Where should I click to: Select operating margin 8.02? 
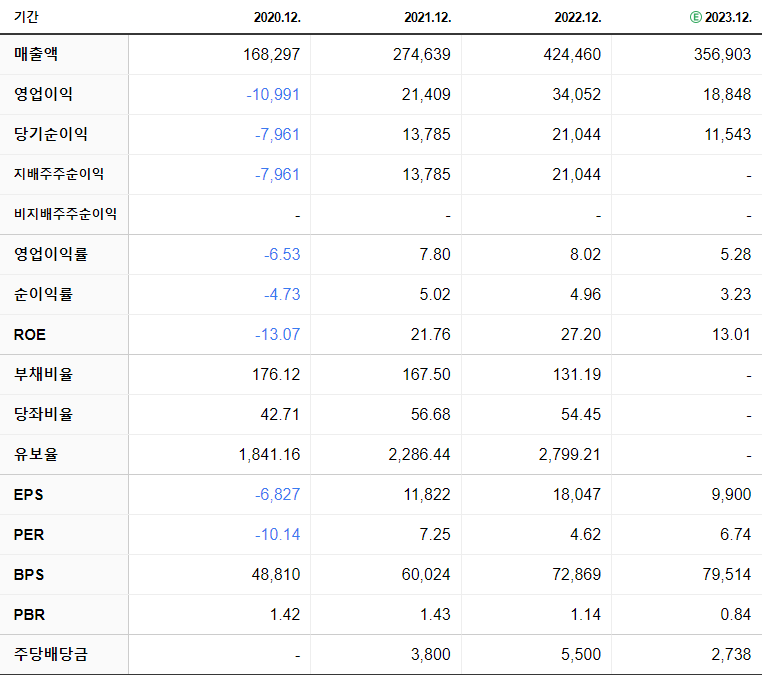coord(585,254)
